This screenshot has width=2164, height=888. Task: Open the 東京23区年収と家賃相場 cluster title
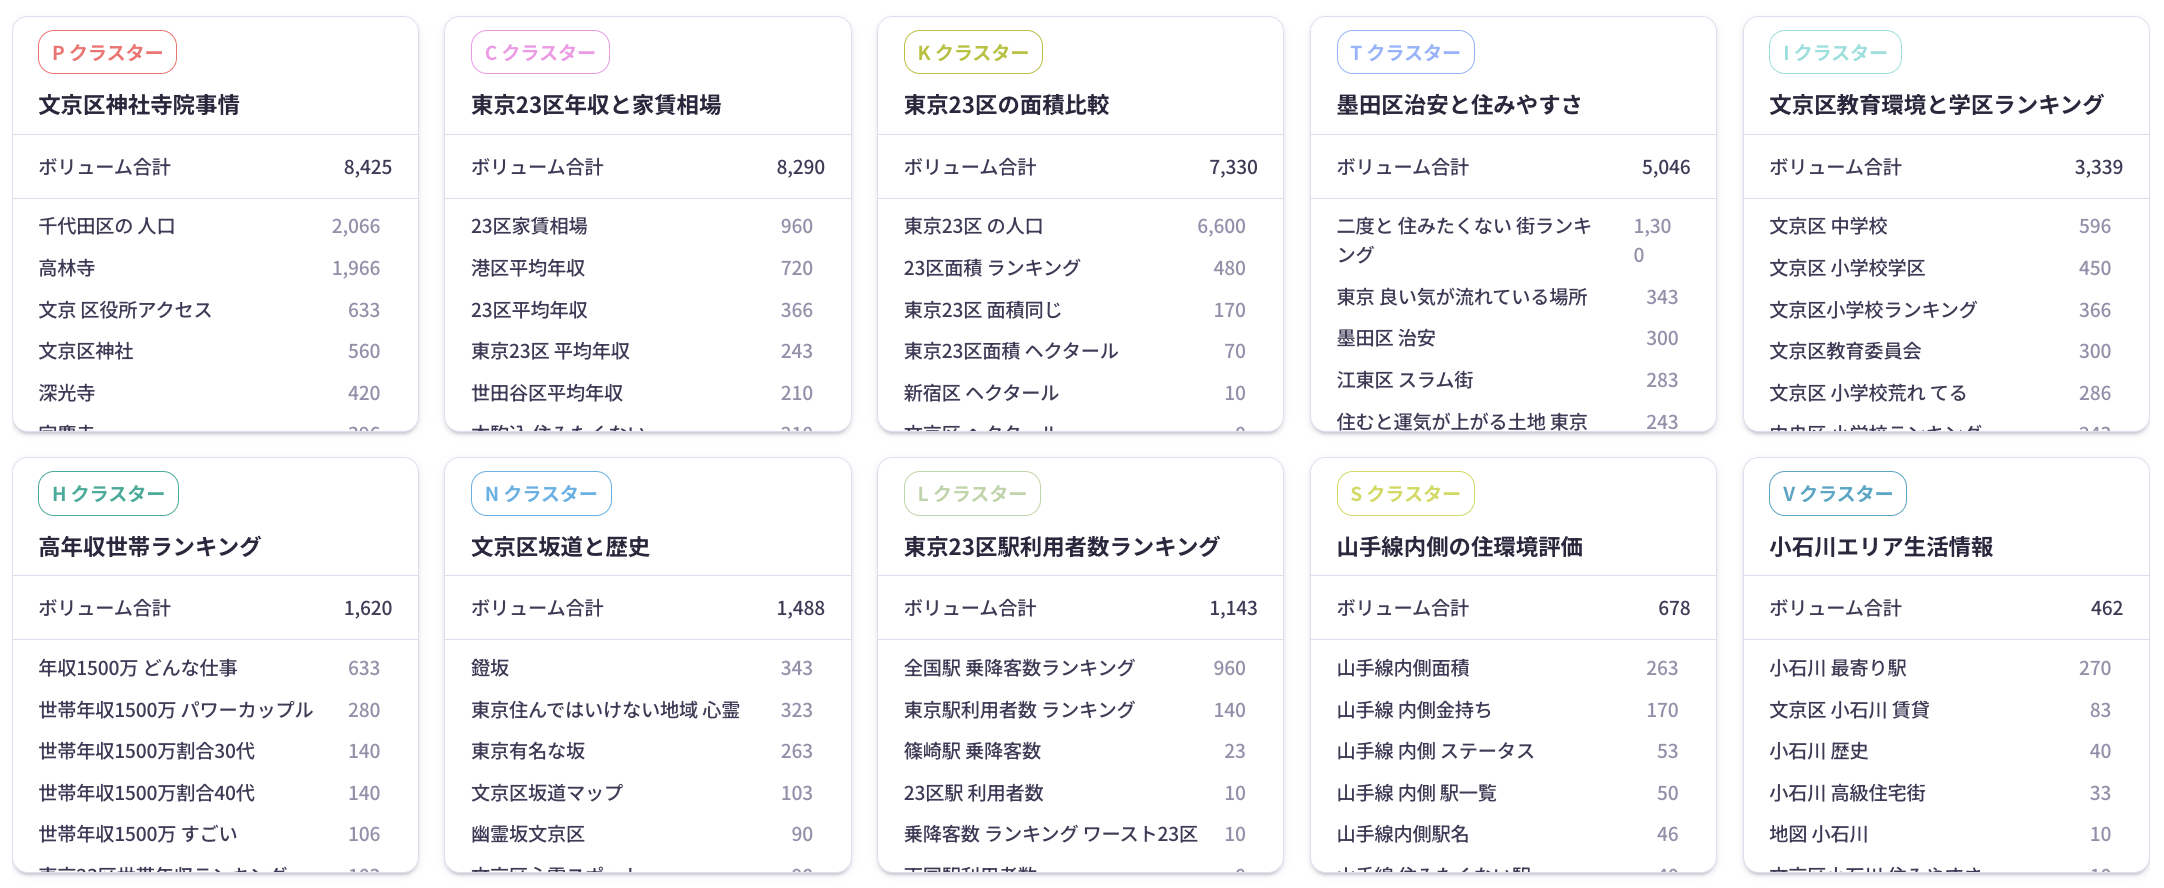point(596,105)
